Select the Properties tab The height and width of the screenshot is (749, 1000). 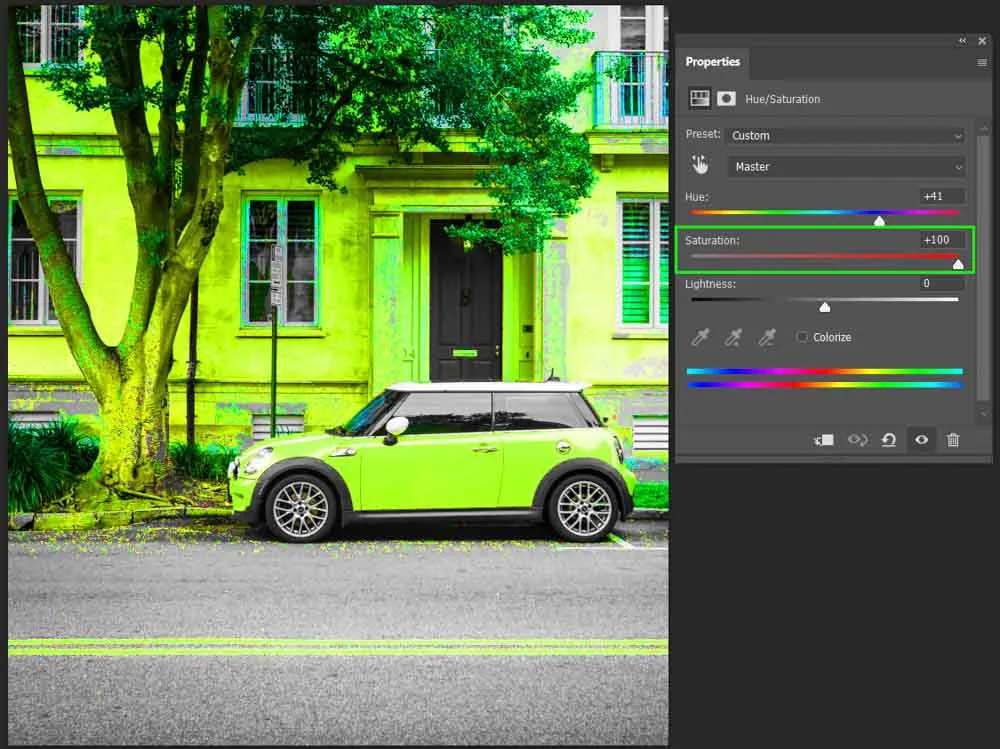(x=712, y=62)
